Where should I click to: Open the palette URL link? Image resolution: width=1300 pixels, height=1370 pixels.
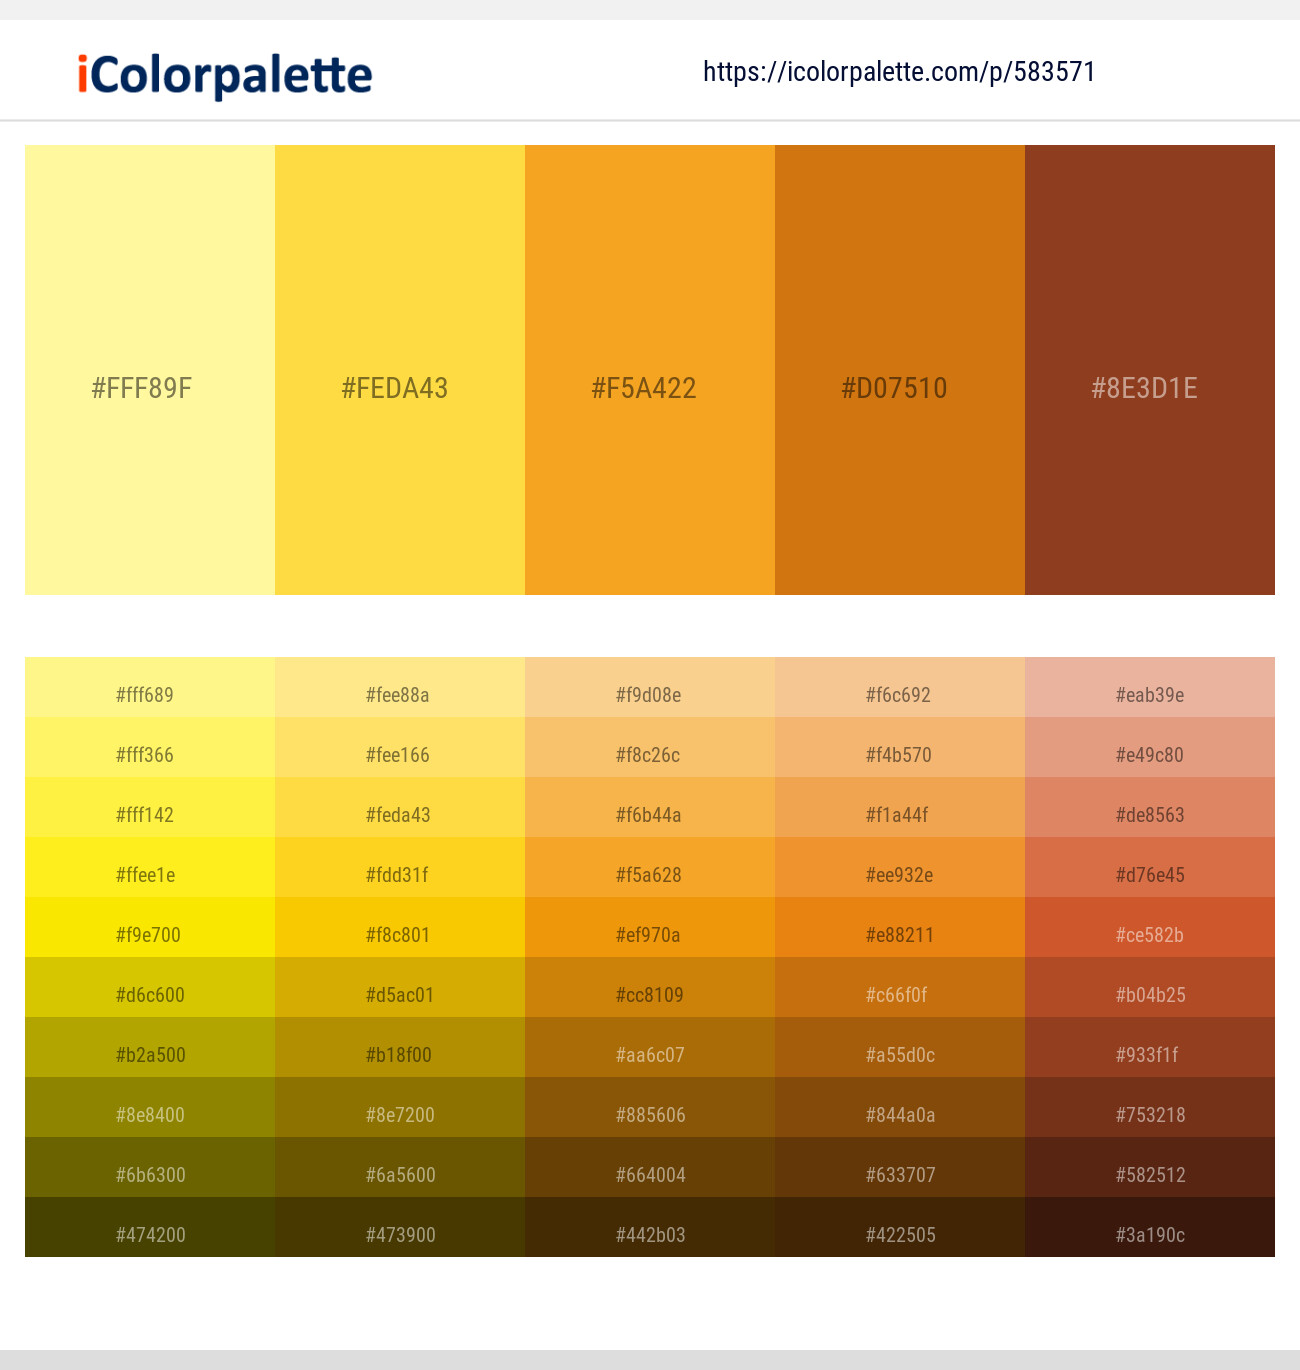tap(898, 71)
